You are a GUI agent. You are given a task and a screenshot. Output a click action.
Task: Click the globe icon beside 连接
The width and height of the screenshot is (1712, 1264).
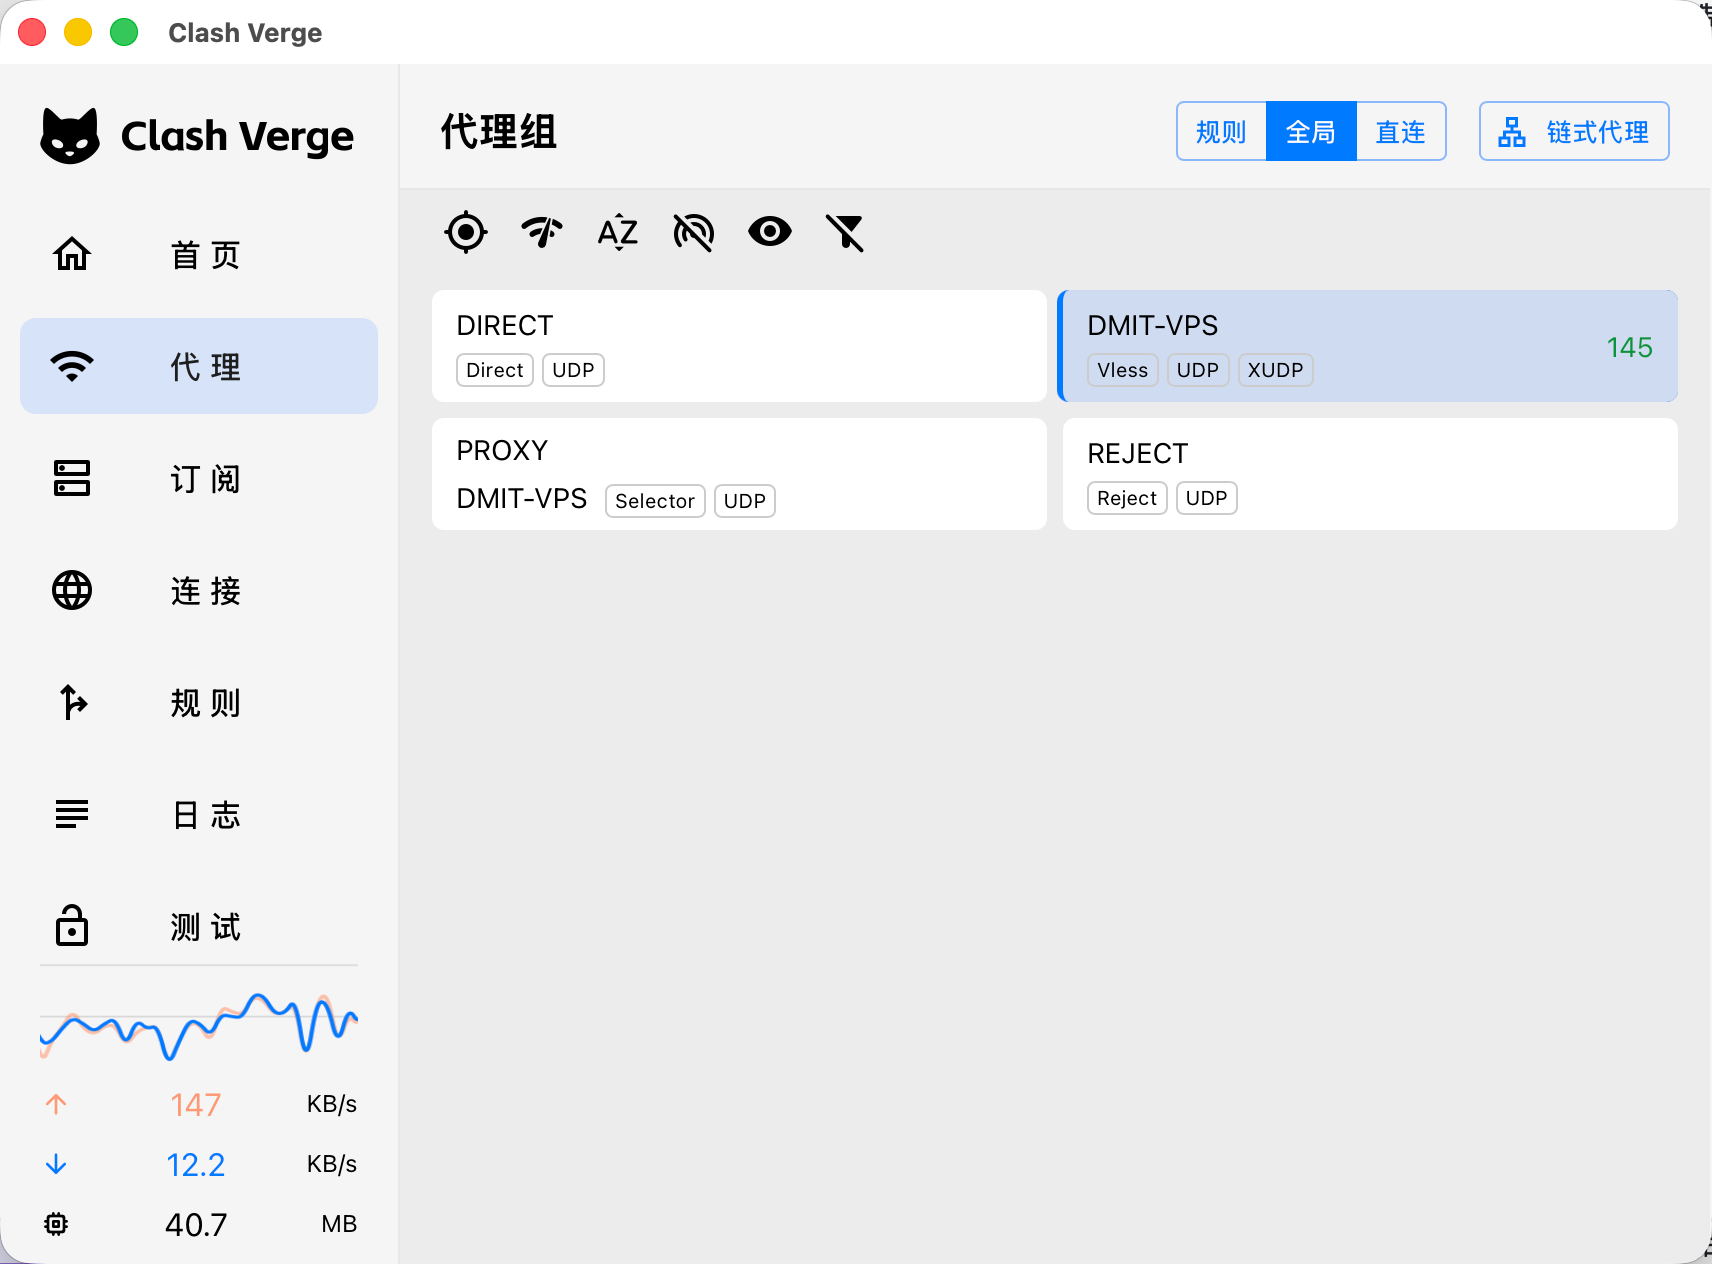coord(72,590)
